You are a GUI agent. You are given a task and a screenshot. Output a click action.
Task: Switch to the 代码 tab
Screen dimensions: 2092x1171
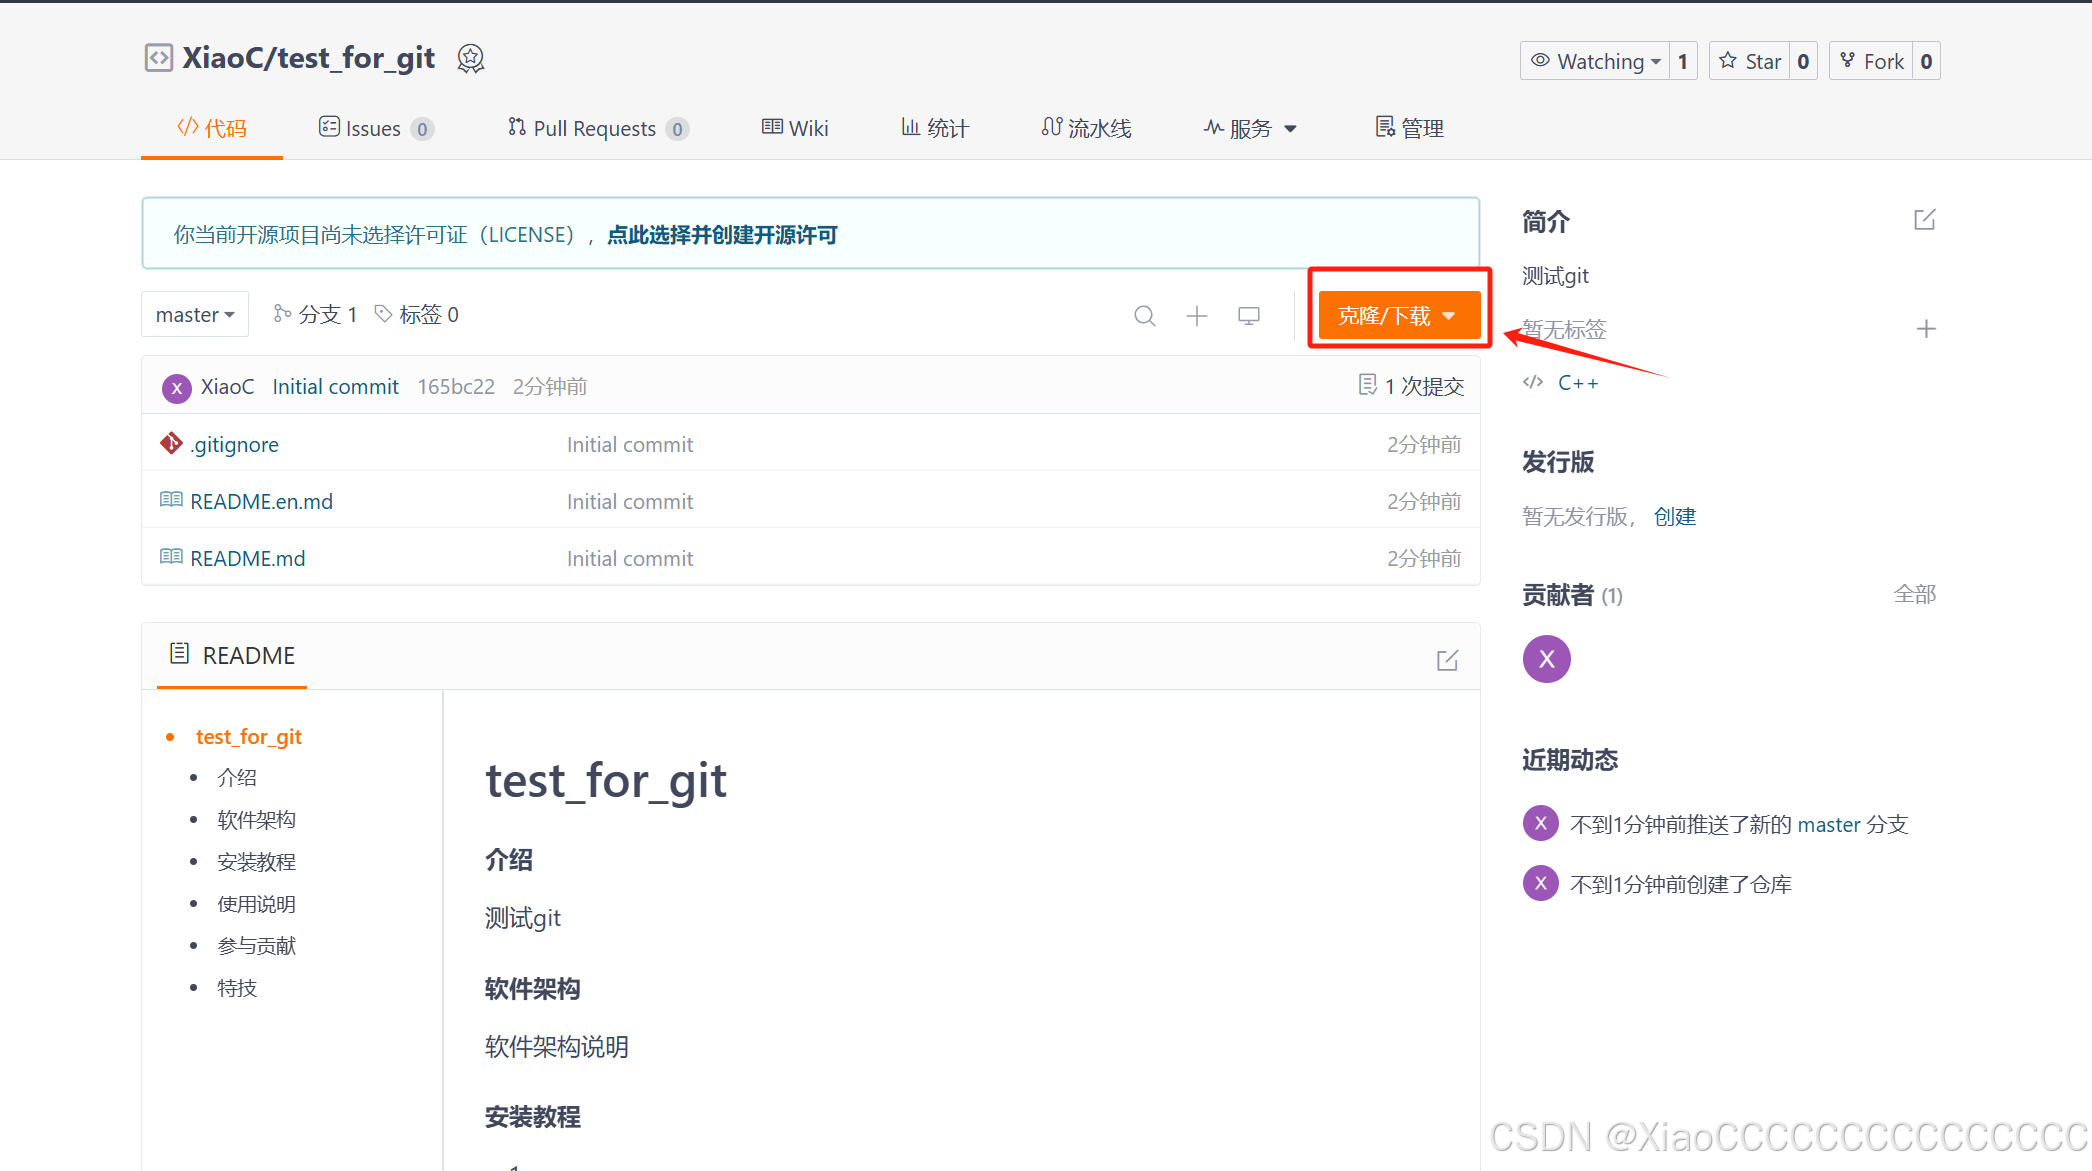[212, 128]
